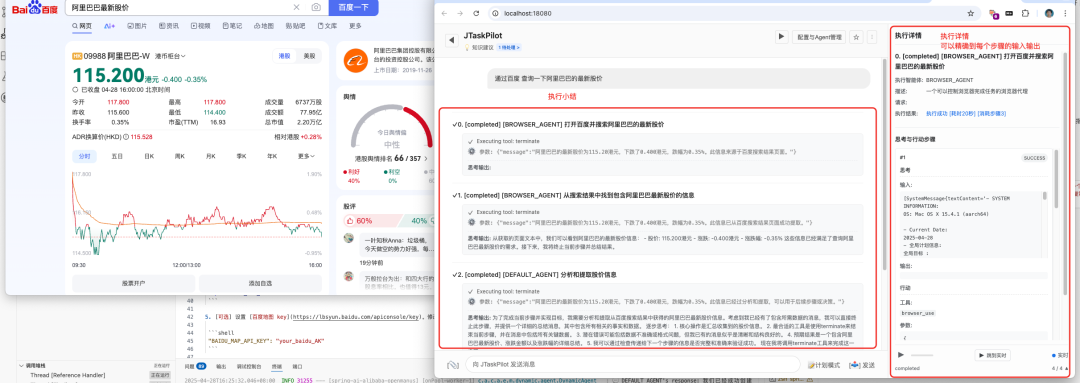The image size is (1080, 383).
Task: Switch to the 输出 tab in IDE
Action: click(x=221, y=366)
